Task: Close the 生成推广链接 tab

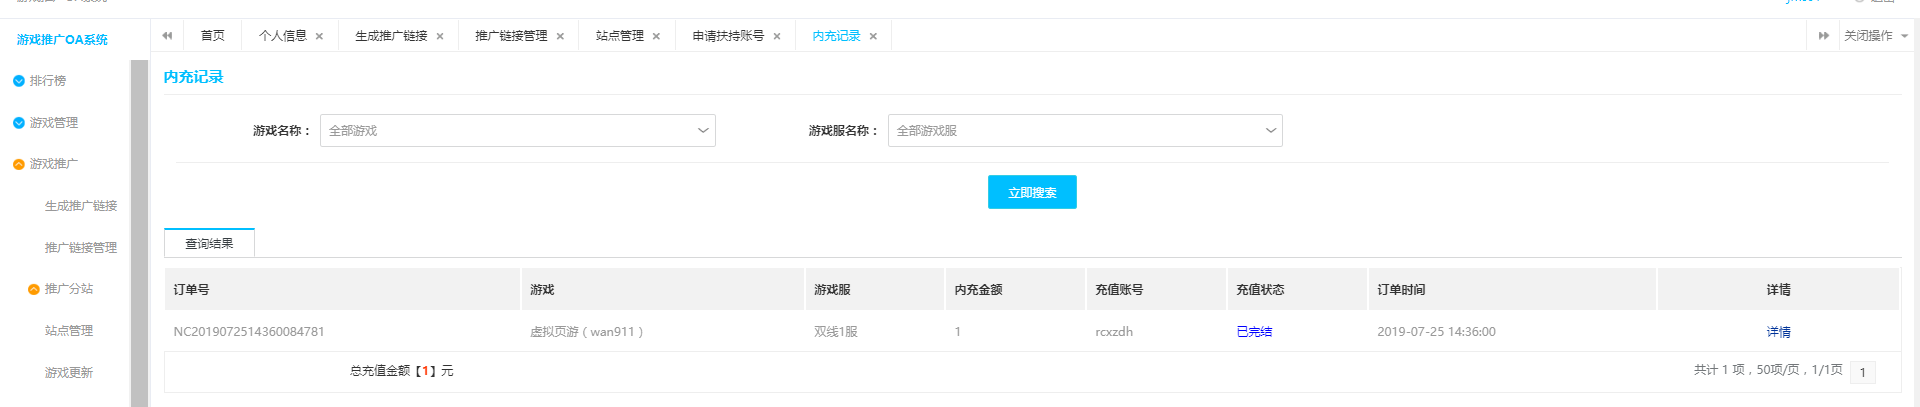Action: tap(440, 37)
